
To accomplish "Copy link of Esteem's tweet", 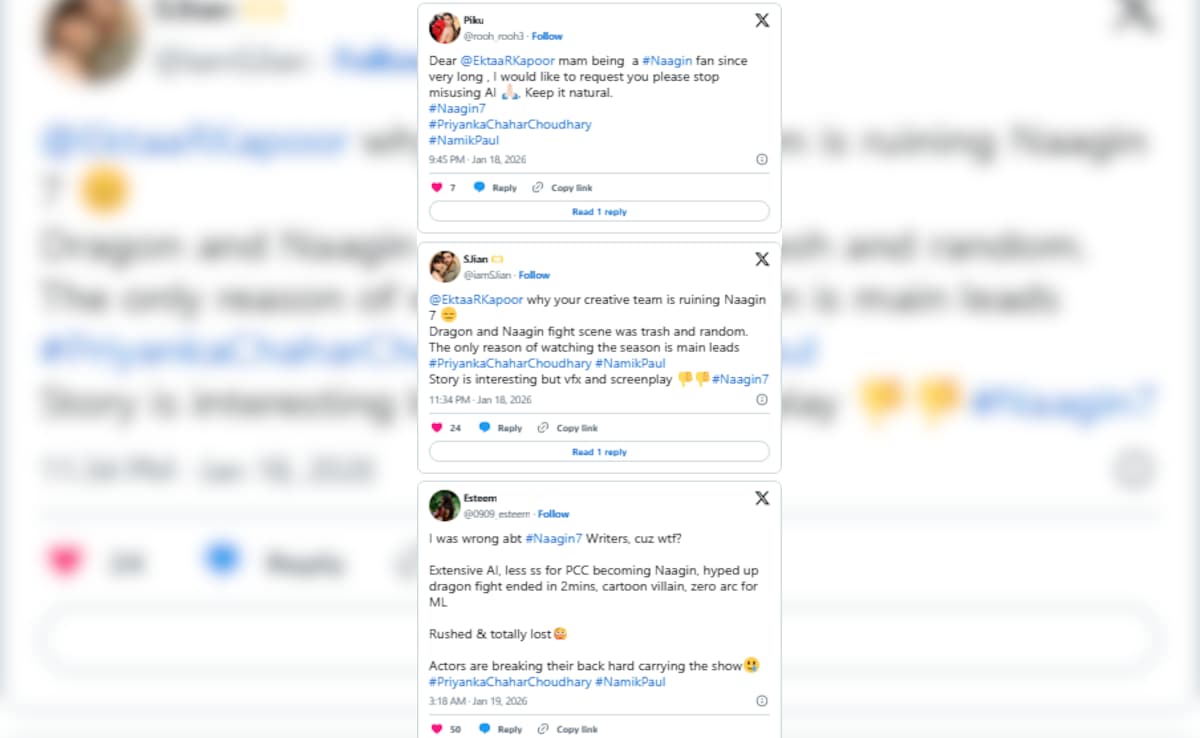I will (567, 729).
